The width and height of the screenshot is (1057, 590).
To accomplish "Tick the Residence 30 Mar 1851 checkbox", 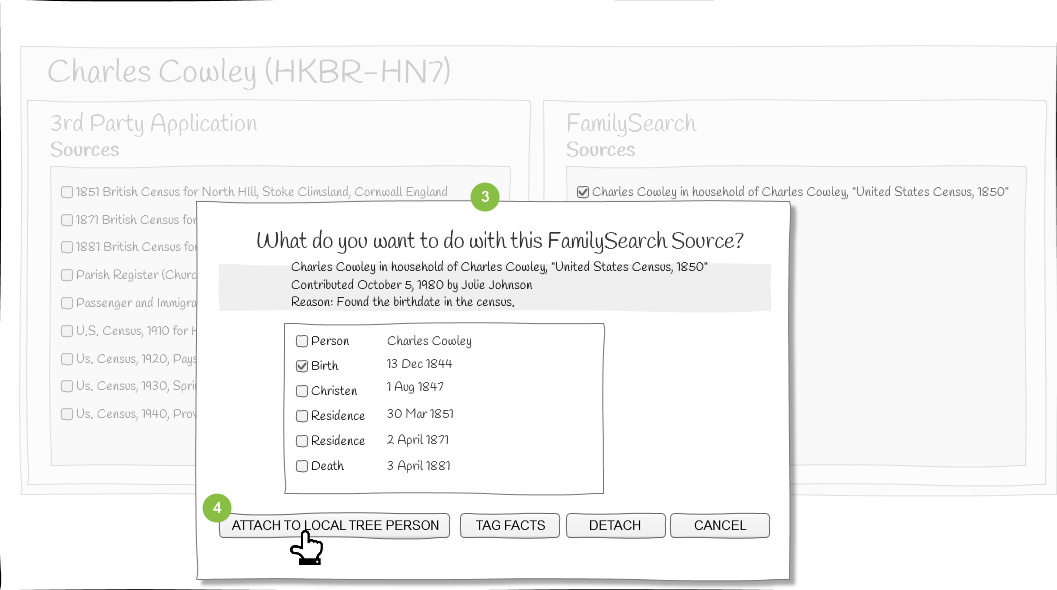I will click(x=302, y=416).
